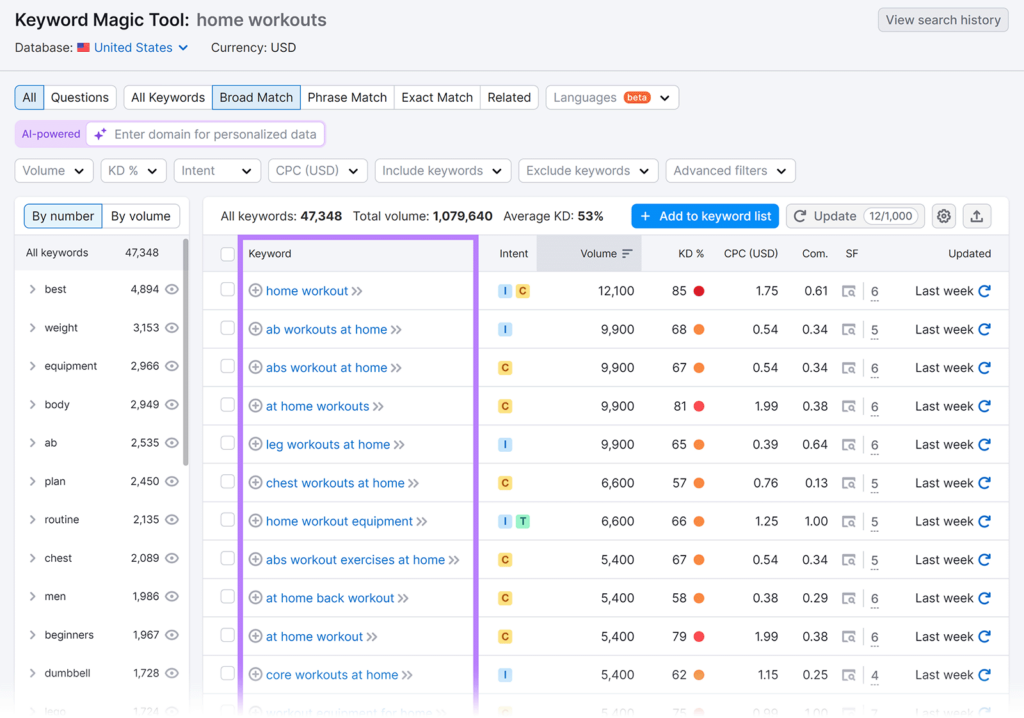Viewport: 1024px width, 718px height.
Task: Open the Exclude keywords dropdown
Action: [x=588, y=171]
